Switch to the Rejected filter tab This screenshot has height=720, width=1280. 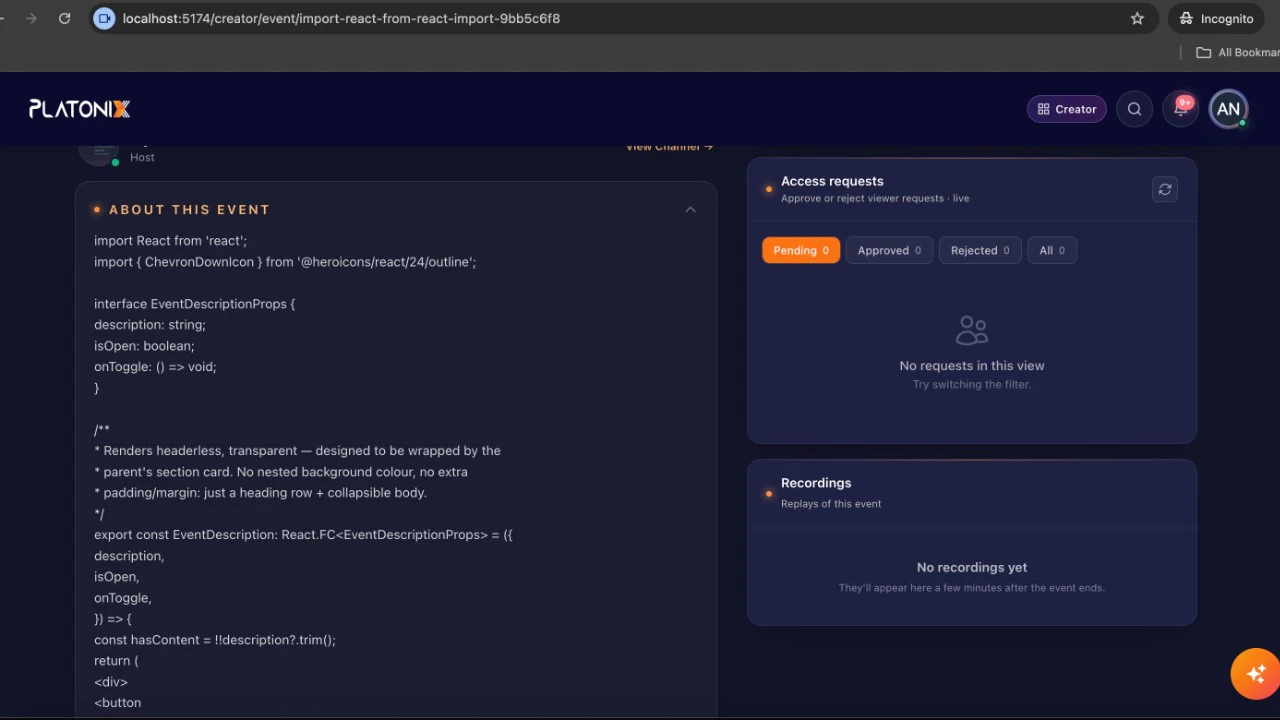tap(980, 250)
